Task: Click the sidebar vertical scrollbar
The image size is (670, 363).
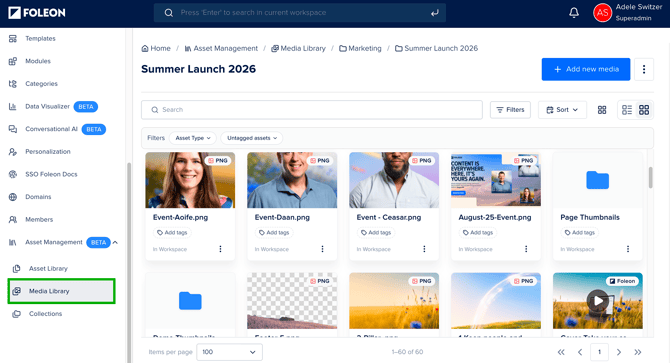Action: 129,263
